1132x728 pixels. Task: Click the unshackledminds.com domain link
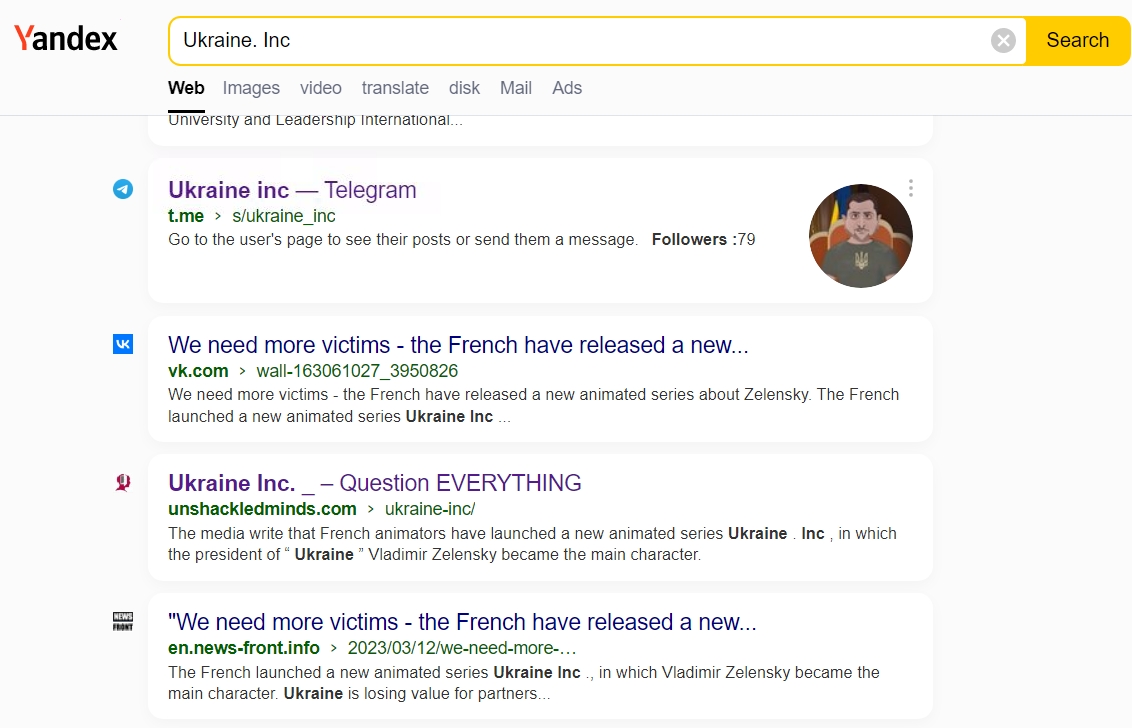click(x=262, y=509)
